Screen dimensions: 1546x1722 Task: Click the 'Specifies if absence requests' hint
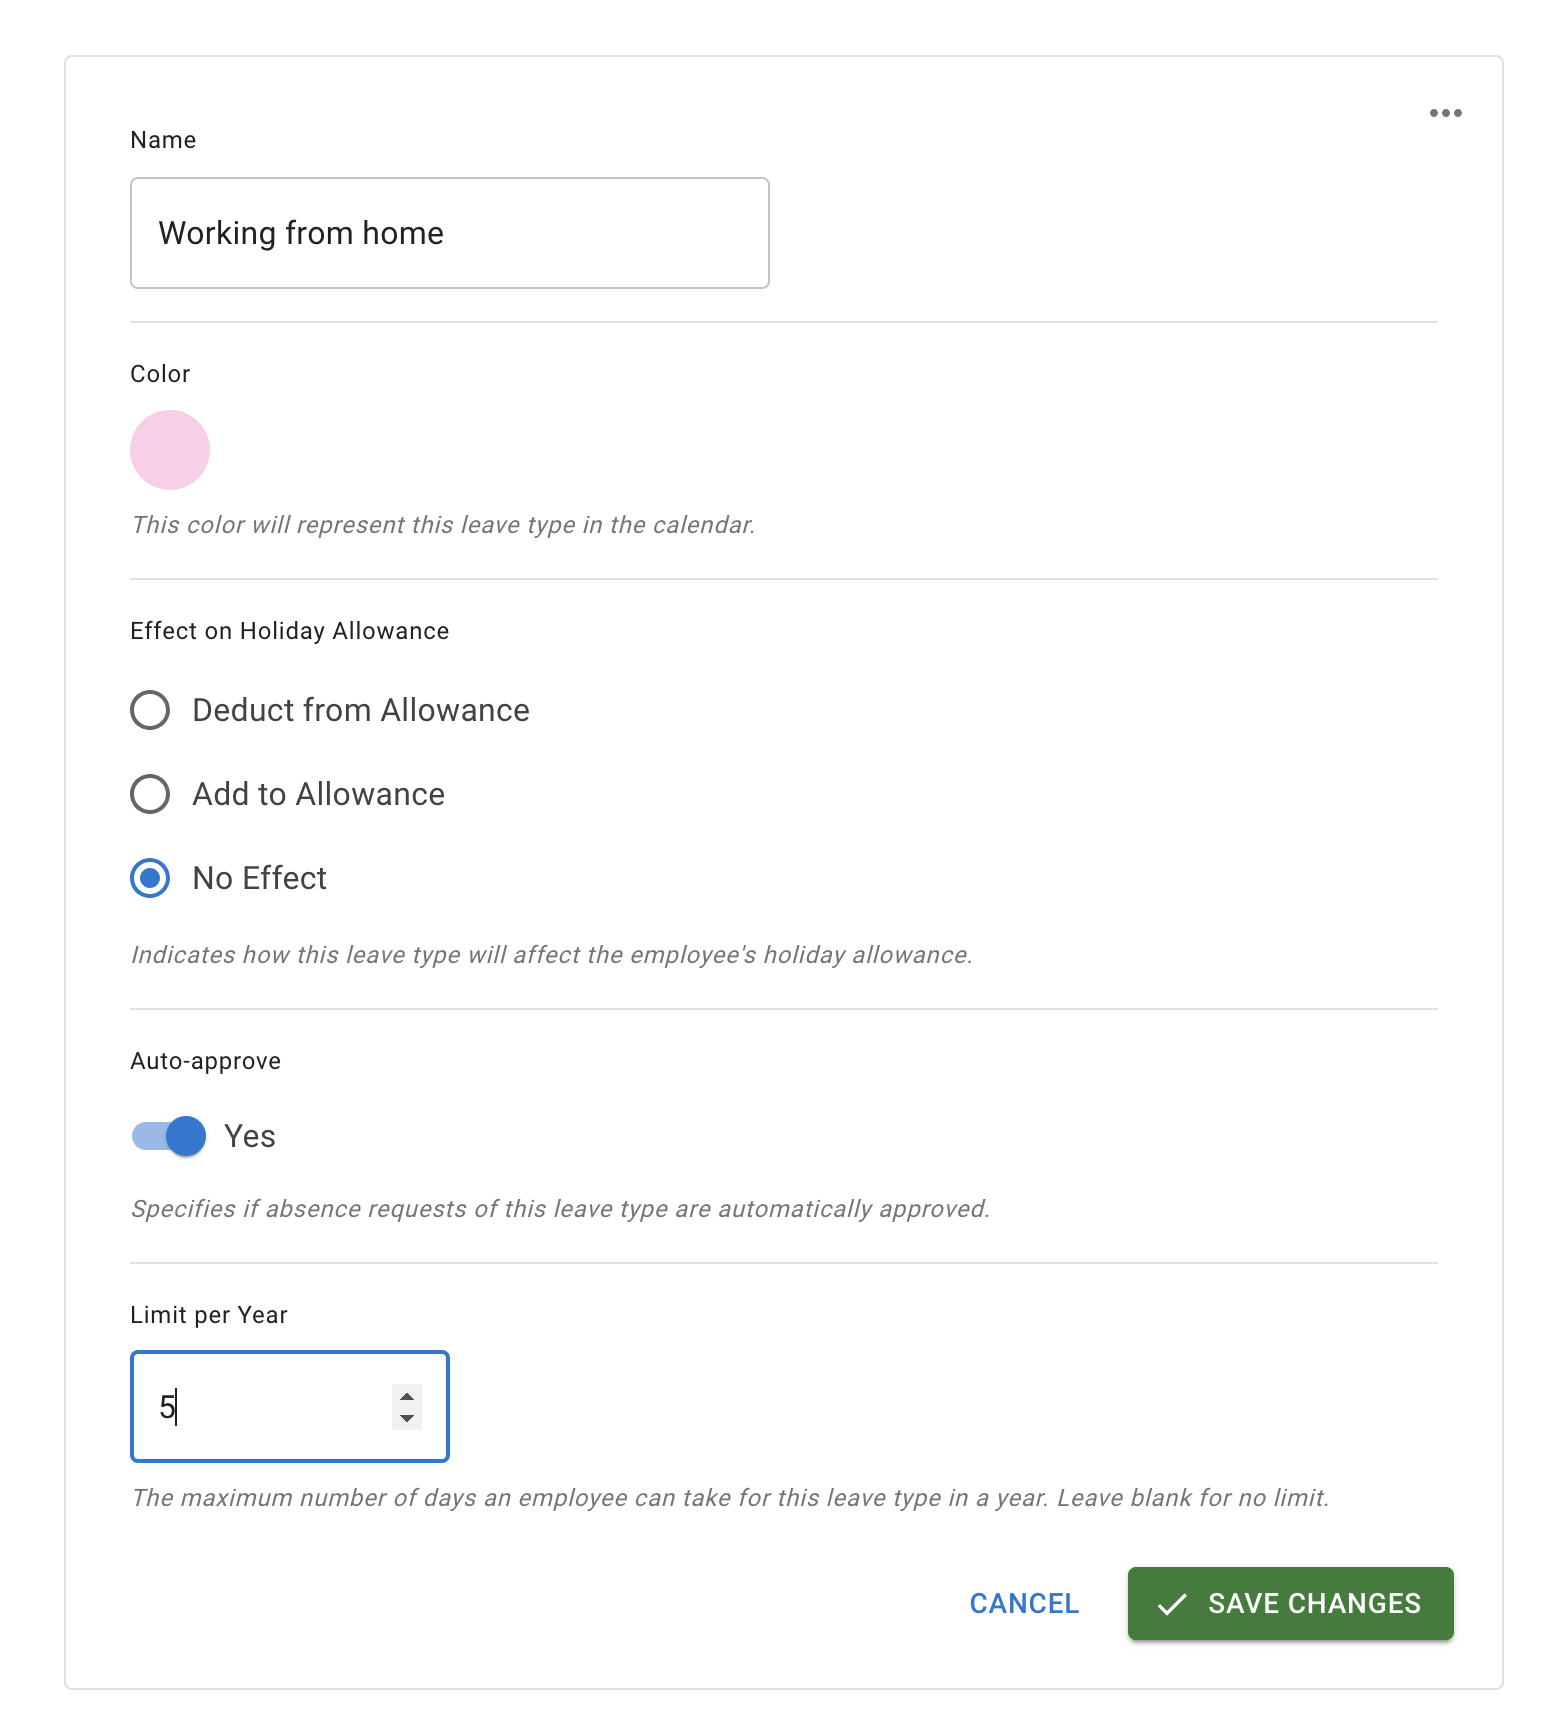560,1209
